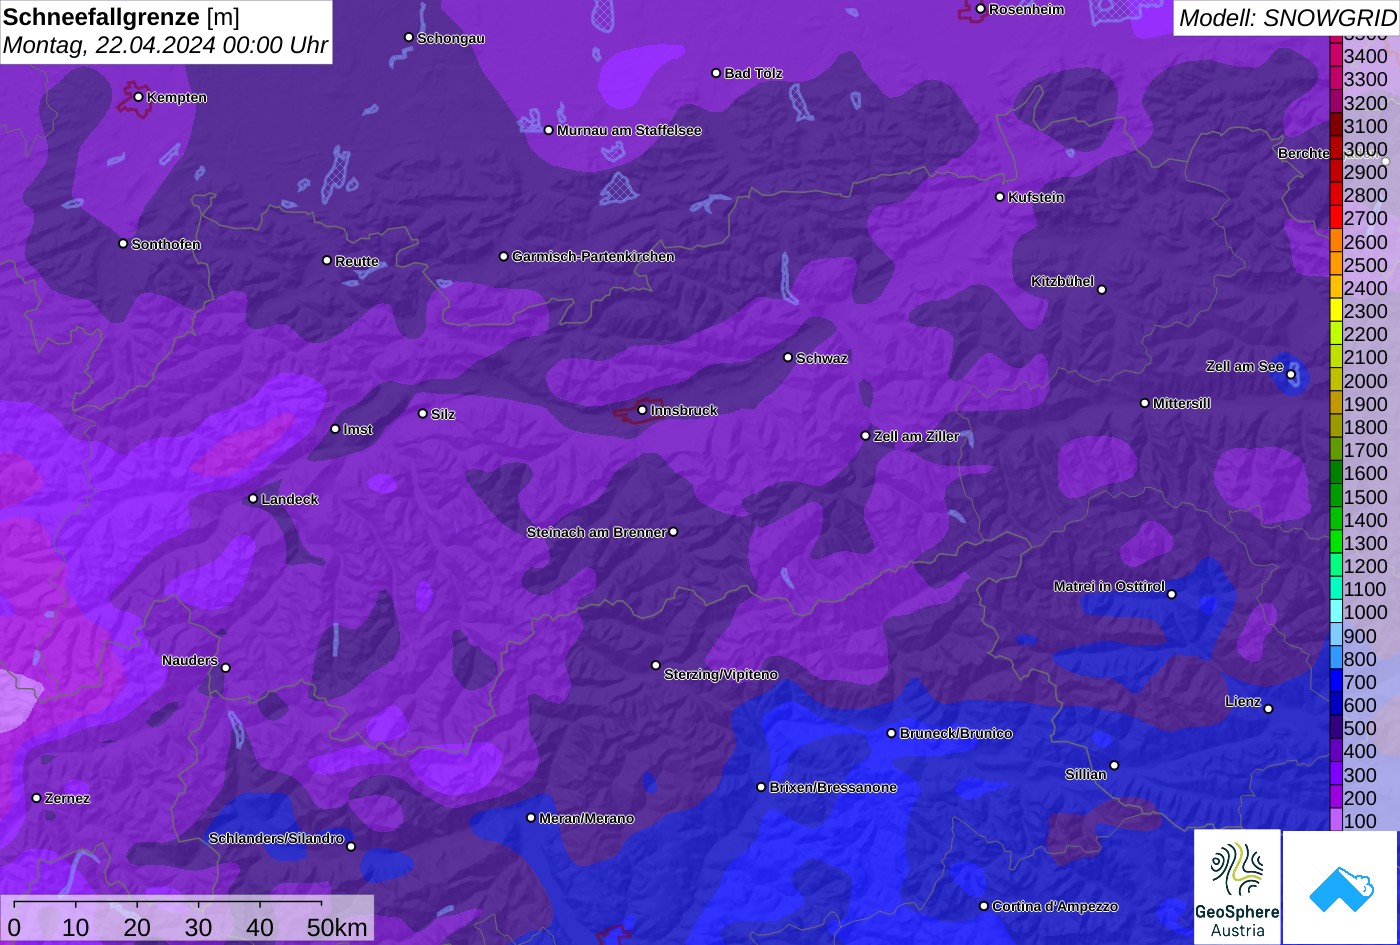The width and height of the screenshot is (1400, 945).
Task: Click the Murnau am Staffelsee label
Action: (629, 130)
